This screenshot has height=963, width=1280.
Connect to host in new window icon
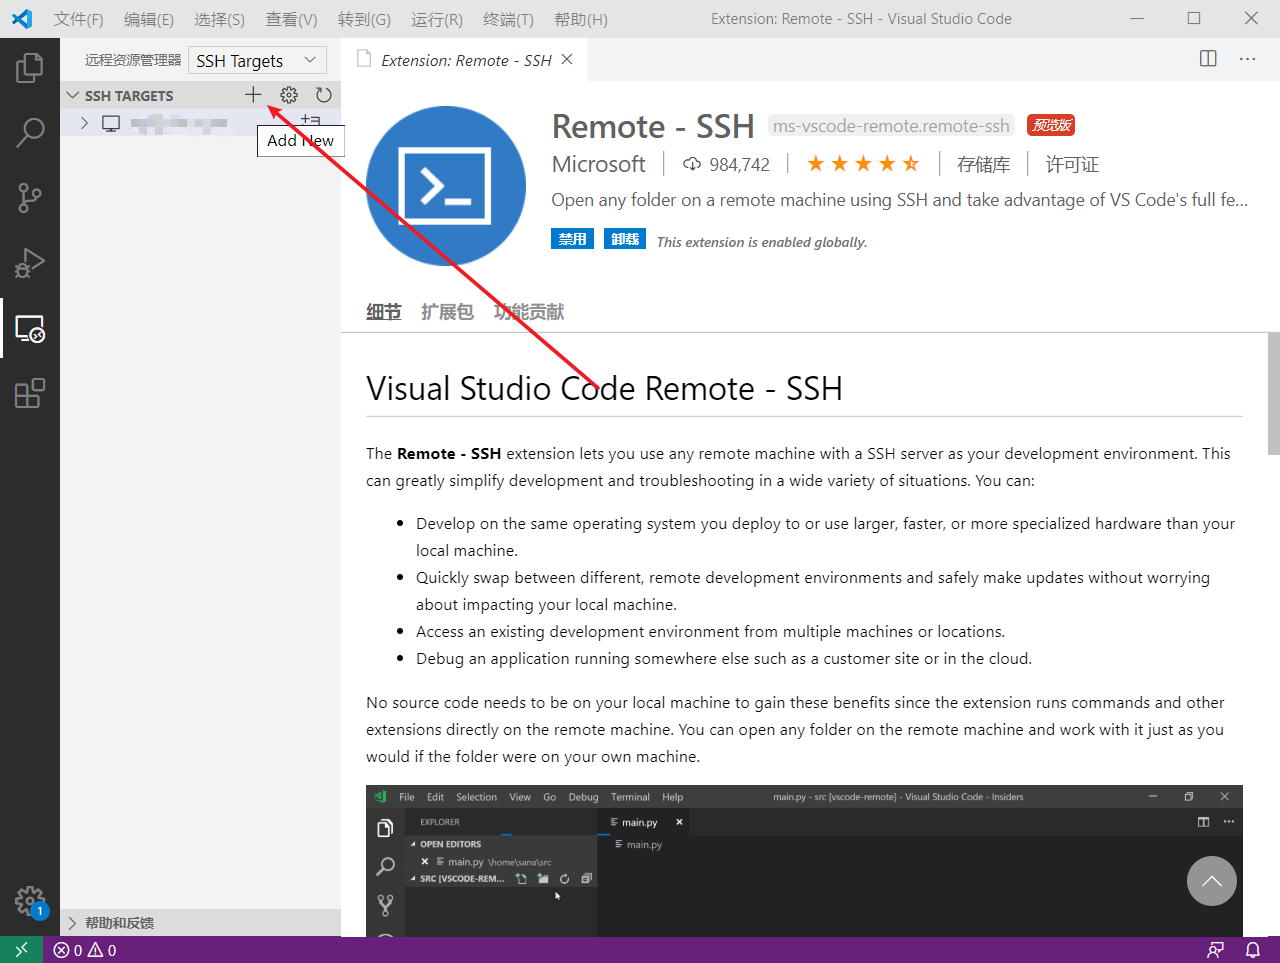point(311,121)
